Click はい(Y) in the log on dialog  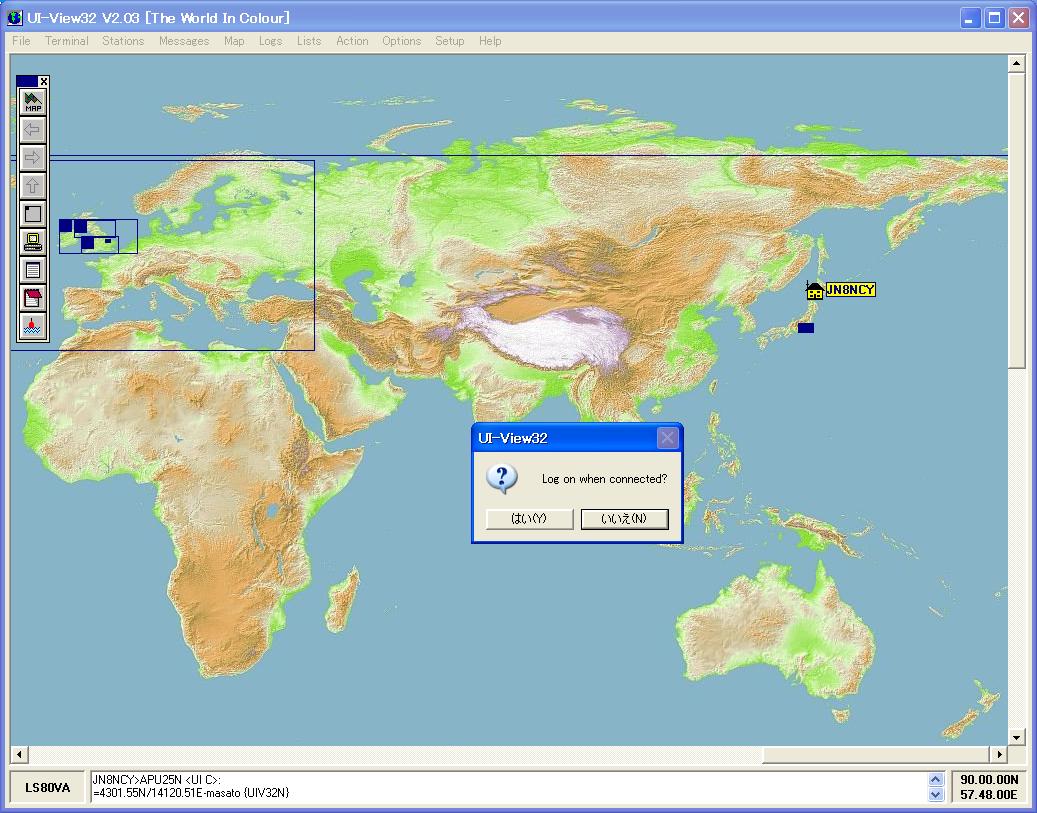point(529,519)
